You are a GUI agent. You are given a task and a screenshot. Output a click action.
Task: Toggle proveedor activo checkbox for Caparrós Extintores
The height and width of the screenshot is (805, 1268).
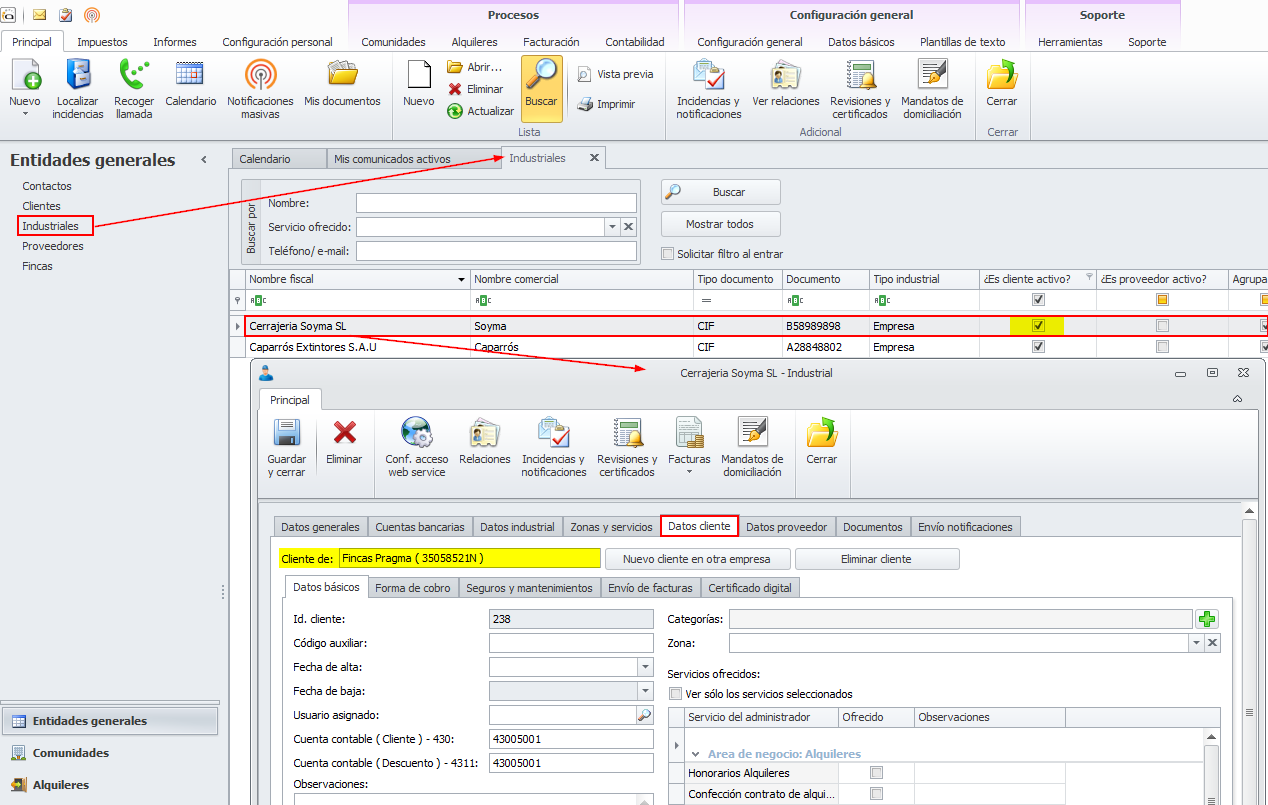(x=1162, y=347)
